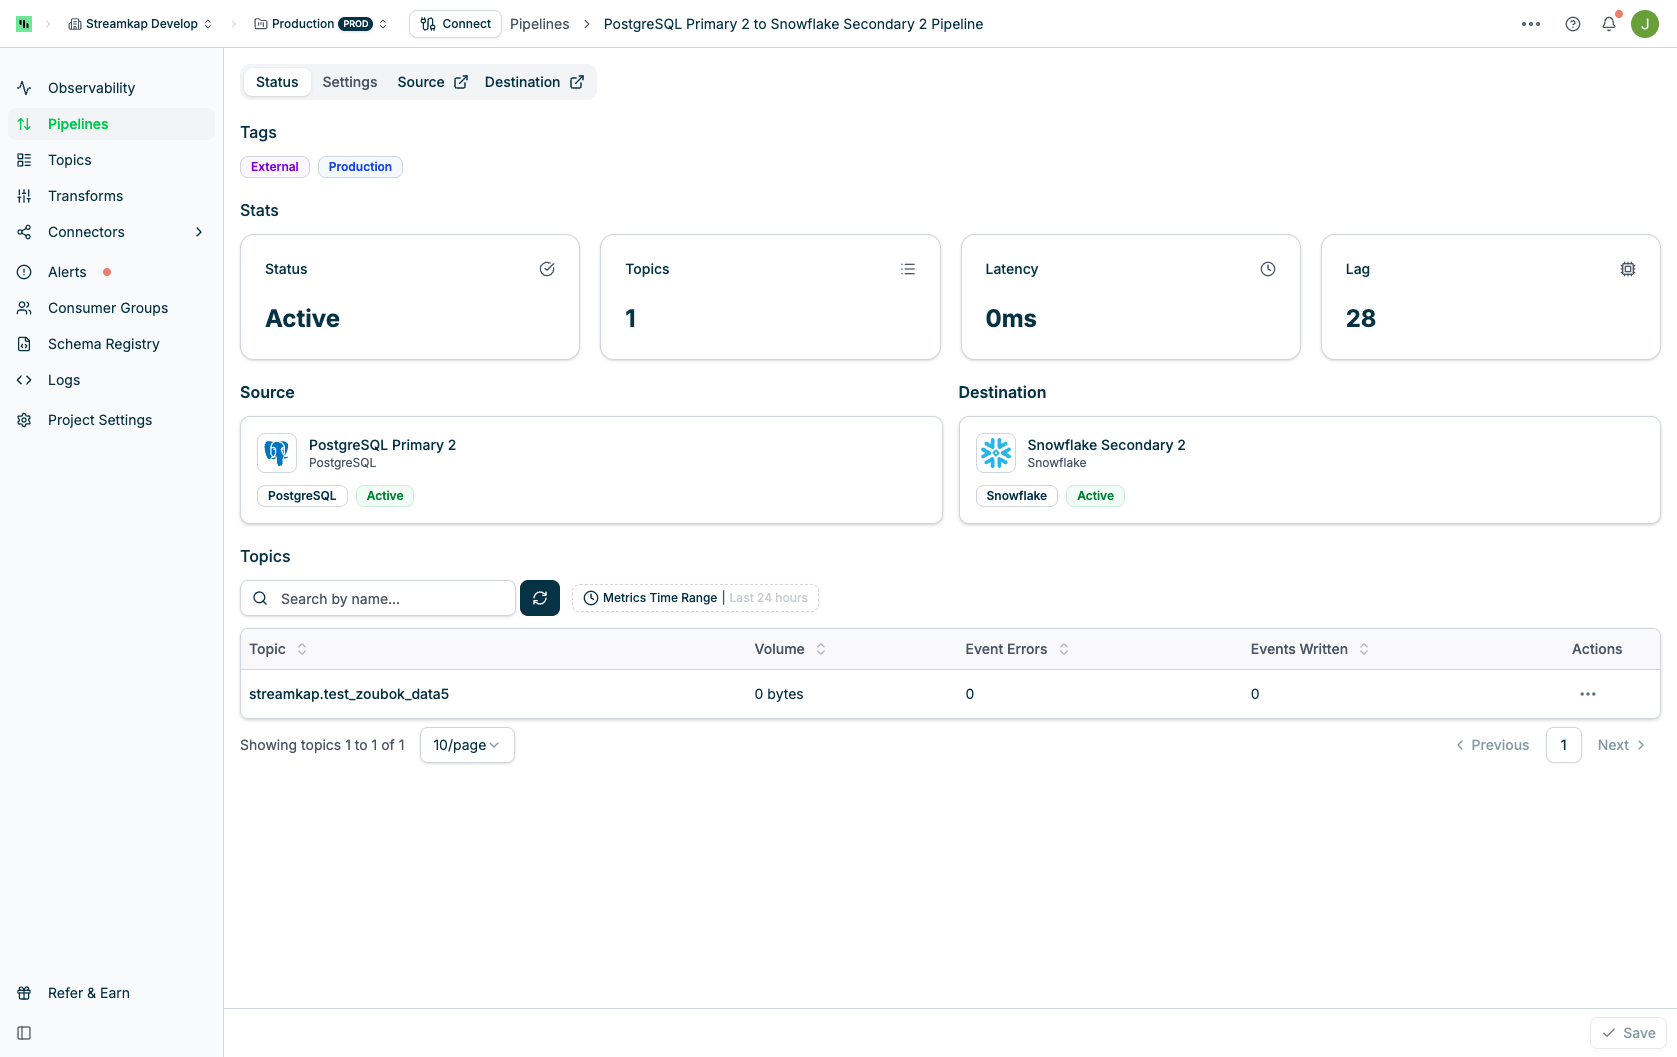1677x1057 pixels.
Task: Click the External tag
Action: 275,167
